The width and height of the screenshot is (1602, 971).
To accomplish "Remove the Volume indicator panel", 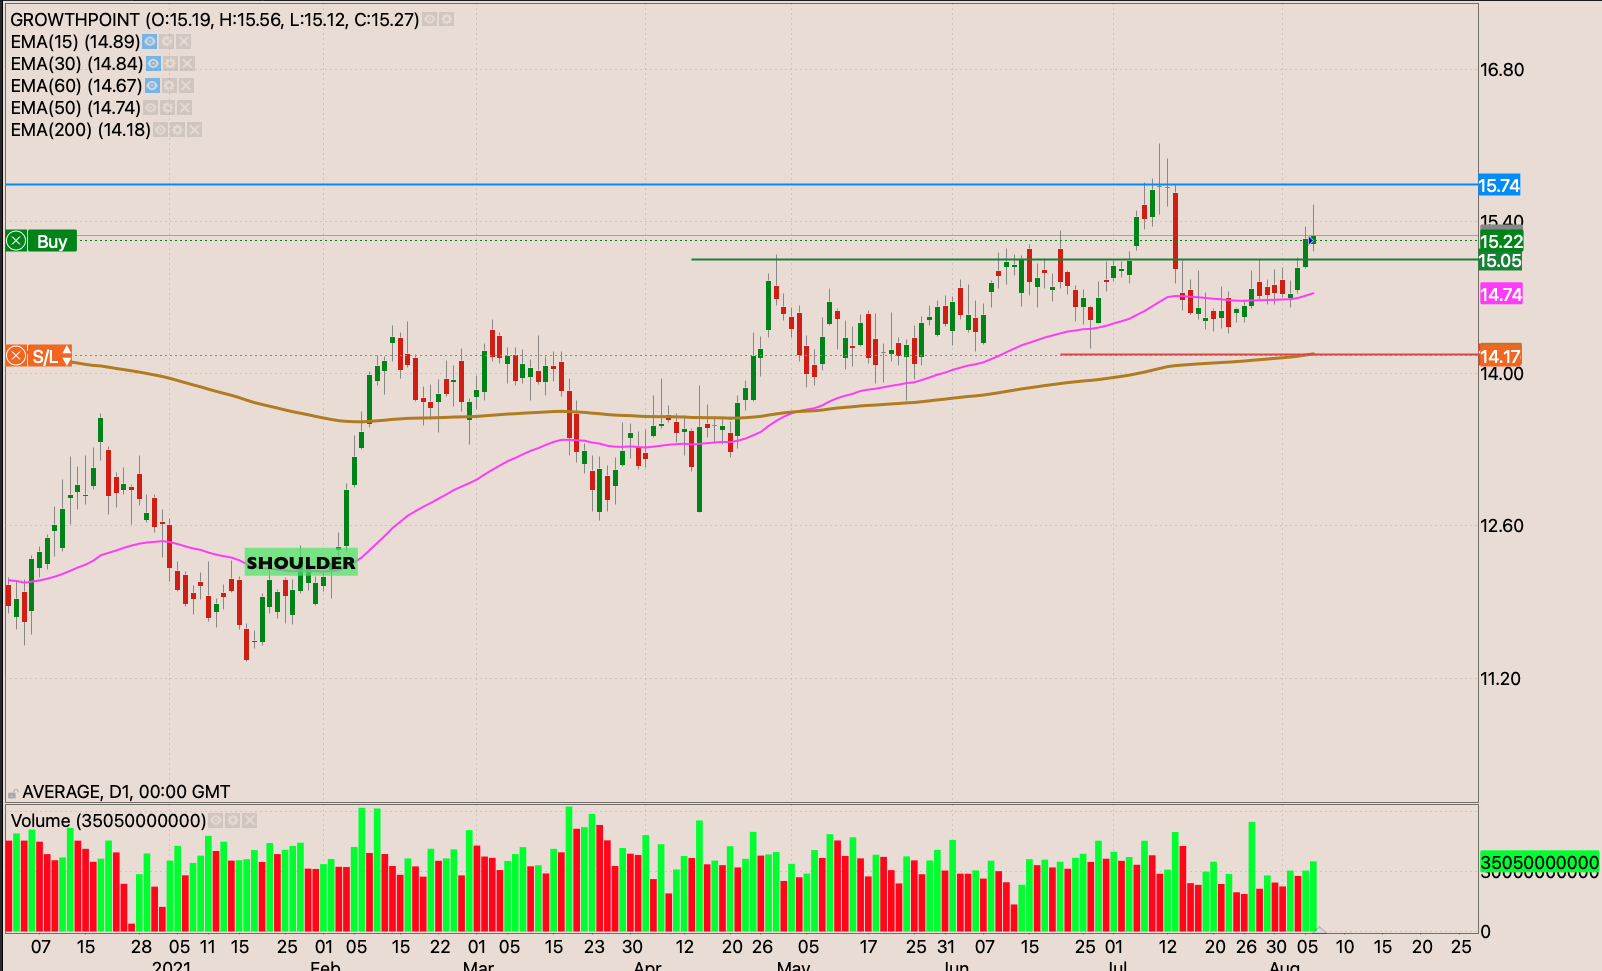I will pos(250,821).
